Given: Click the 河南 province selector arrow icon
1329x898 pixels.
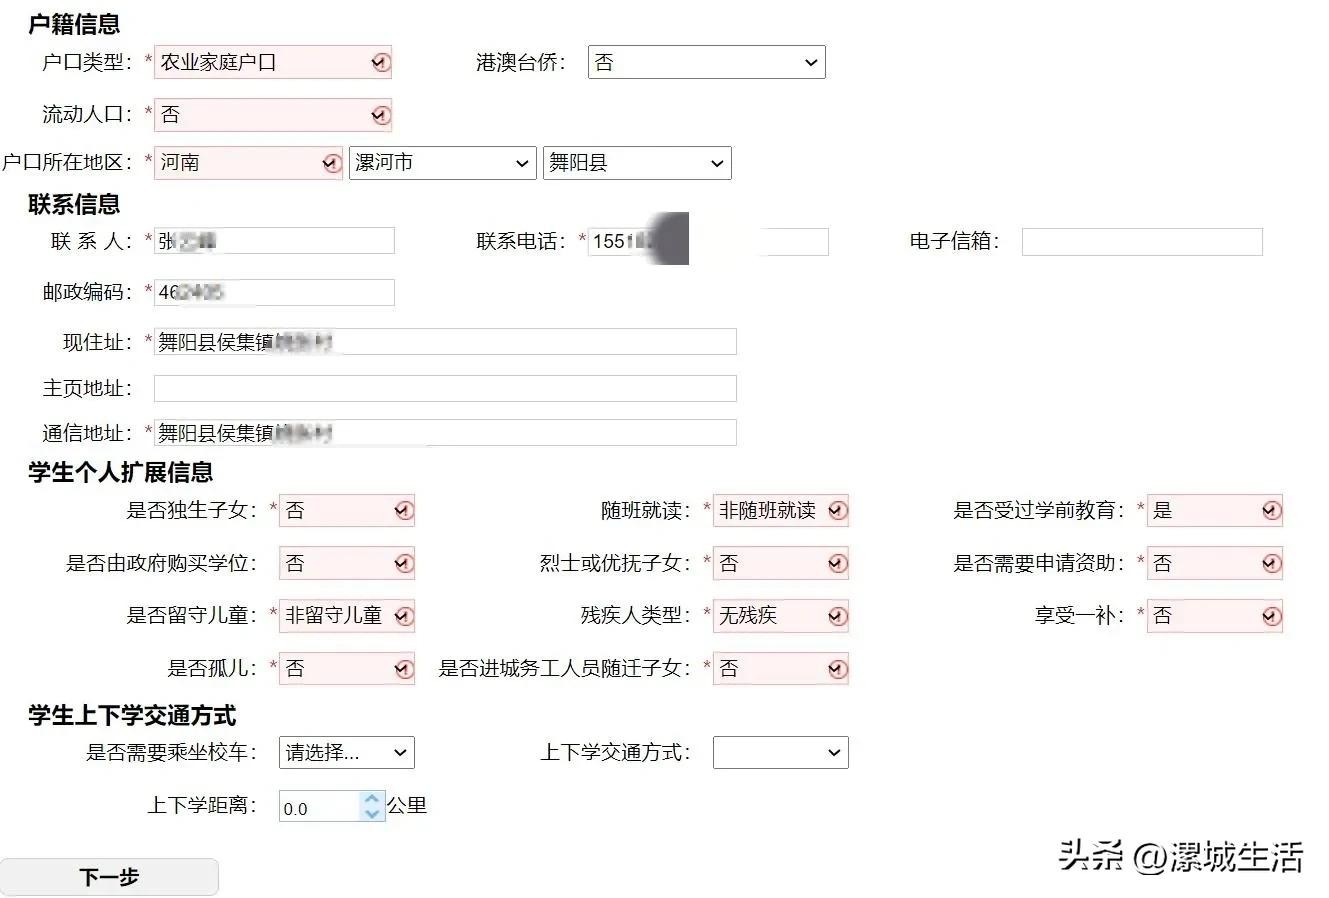Looking at the screenshot, I should tap(332, 163).
